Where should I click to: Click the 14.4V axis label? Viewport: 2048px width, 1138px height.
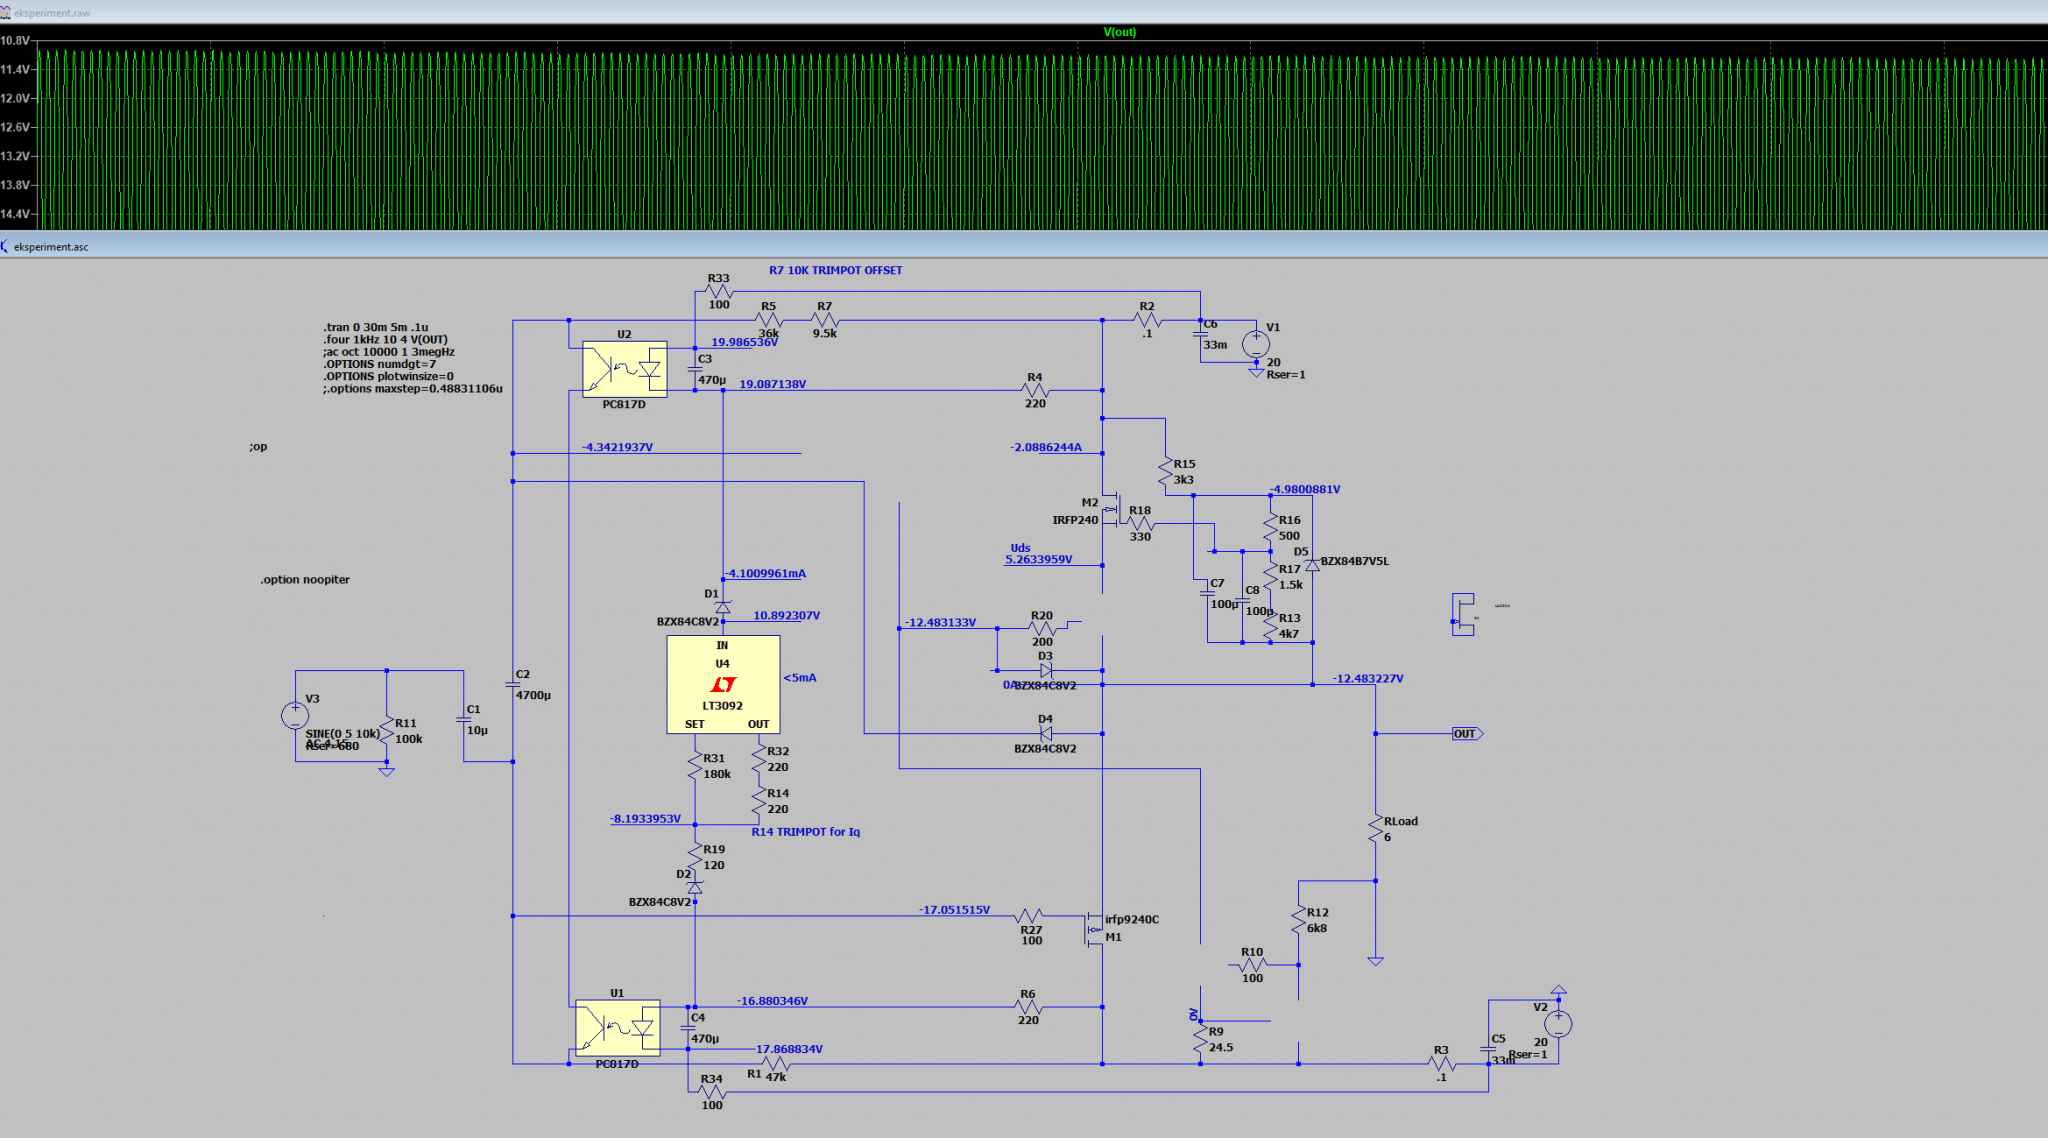(15, 214)
